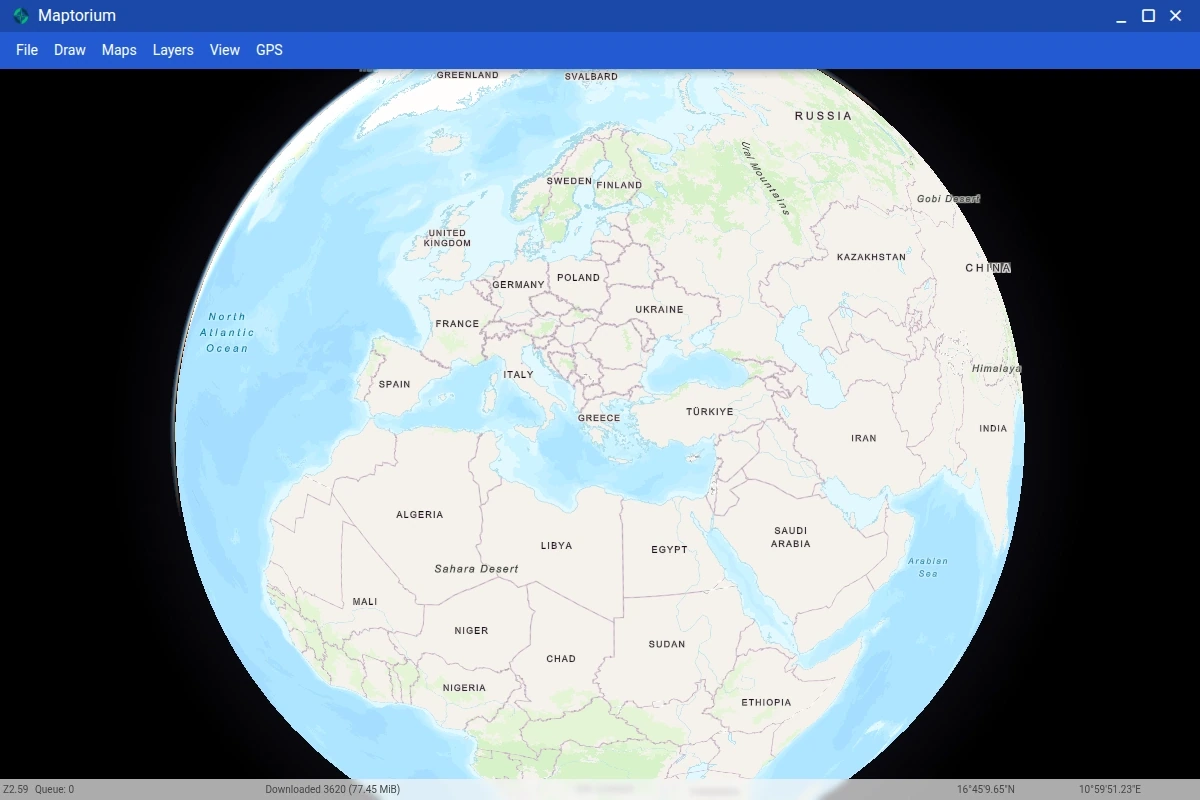Open the File menu
Image resolution: width=1200 pixels, height=800 pixels.
pos(27,50)
